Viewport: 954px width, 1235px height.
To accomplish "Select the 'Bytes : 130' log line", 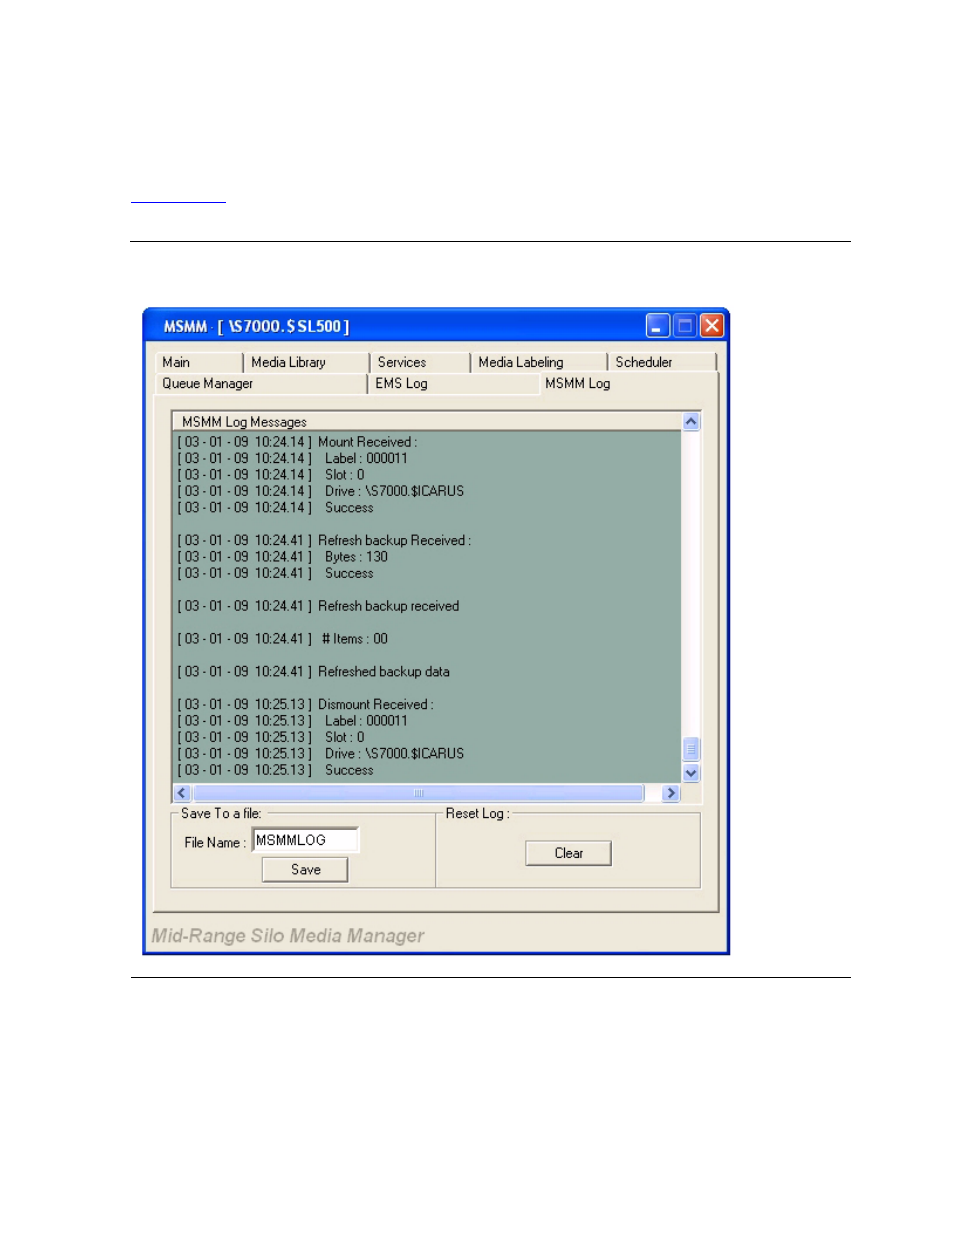I will click(282, 557).
